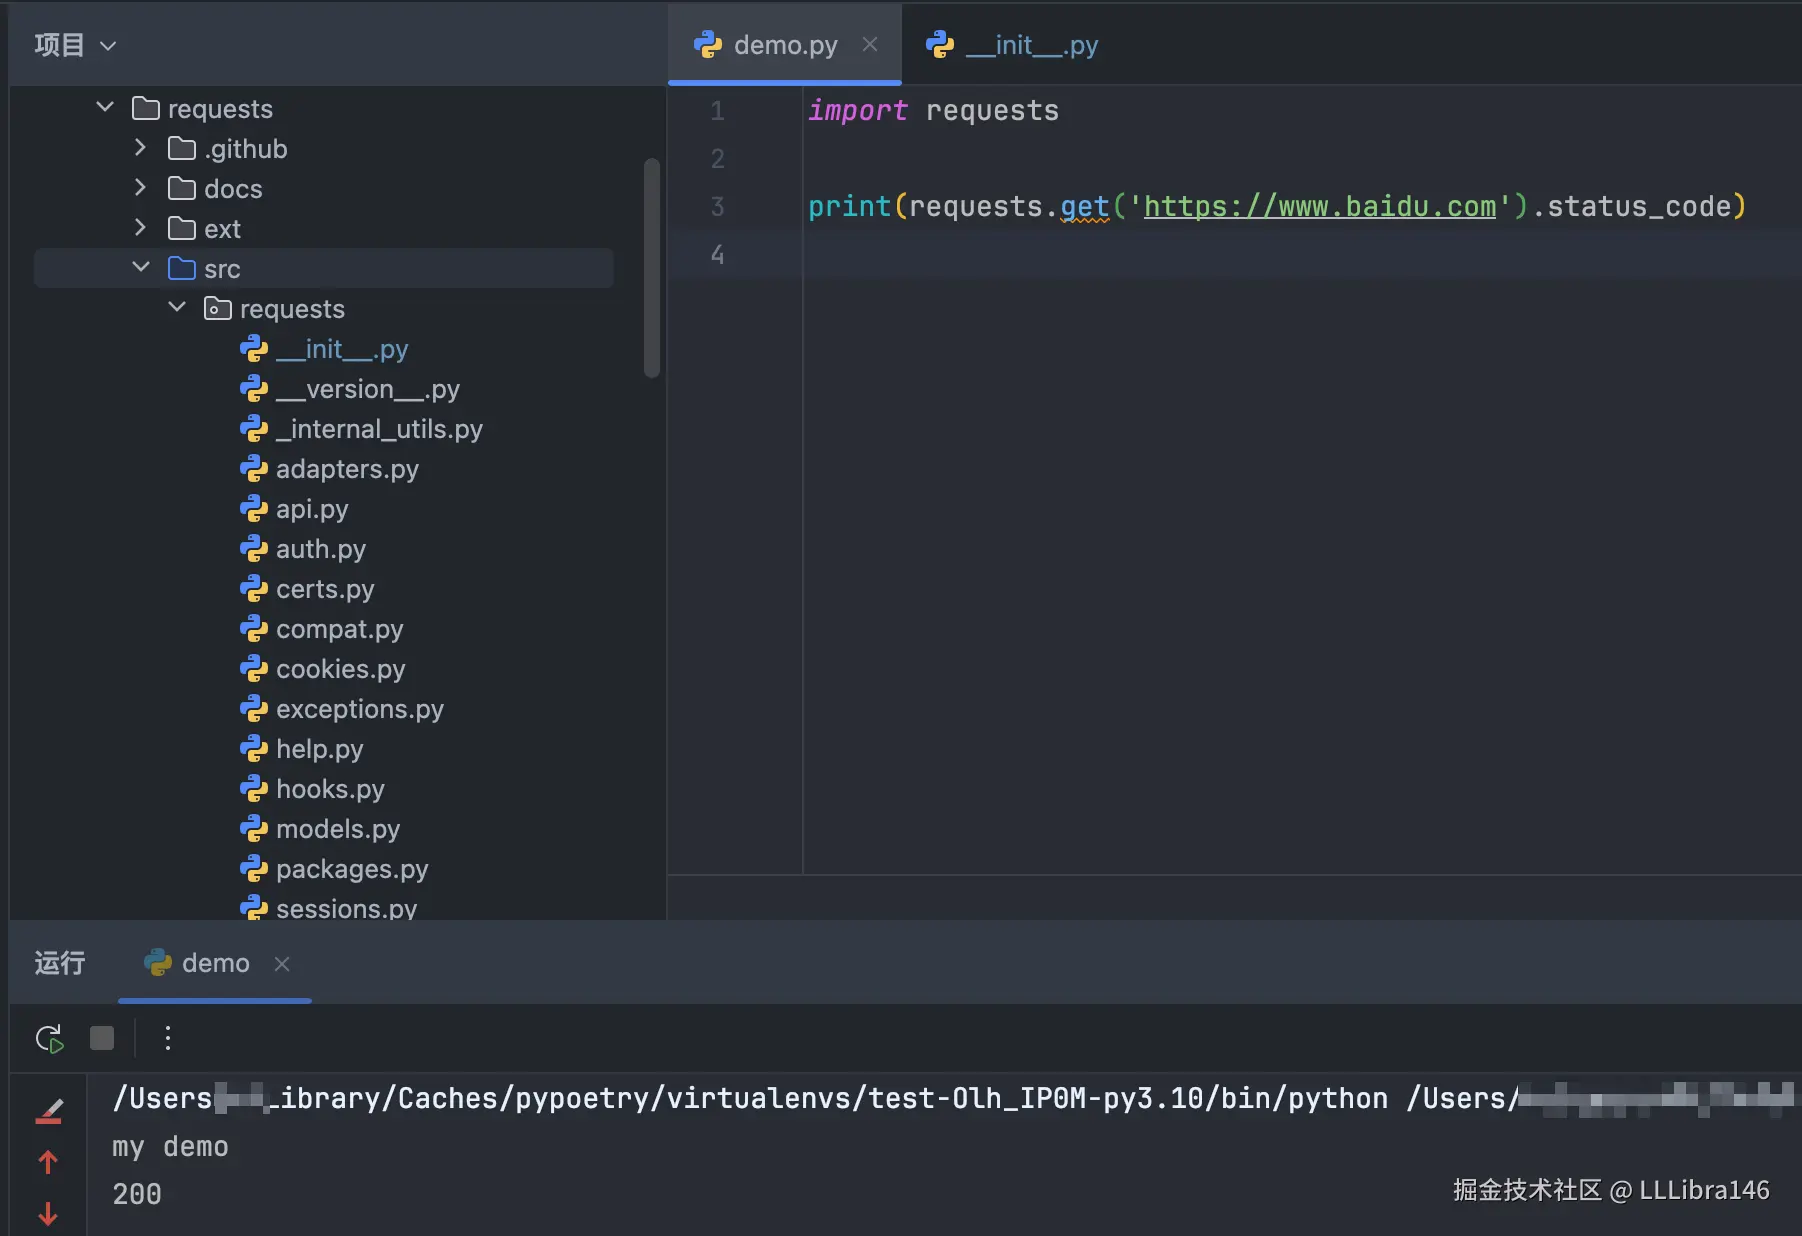1802x1236 pixels.
Task: Open the 项目 view dropdown
Action: tap(75, 45)
